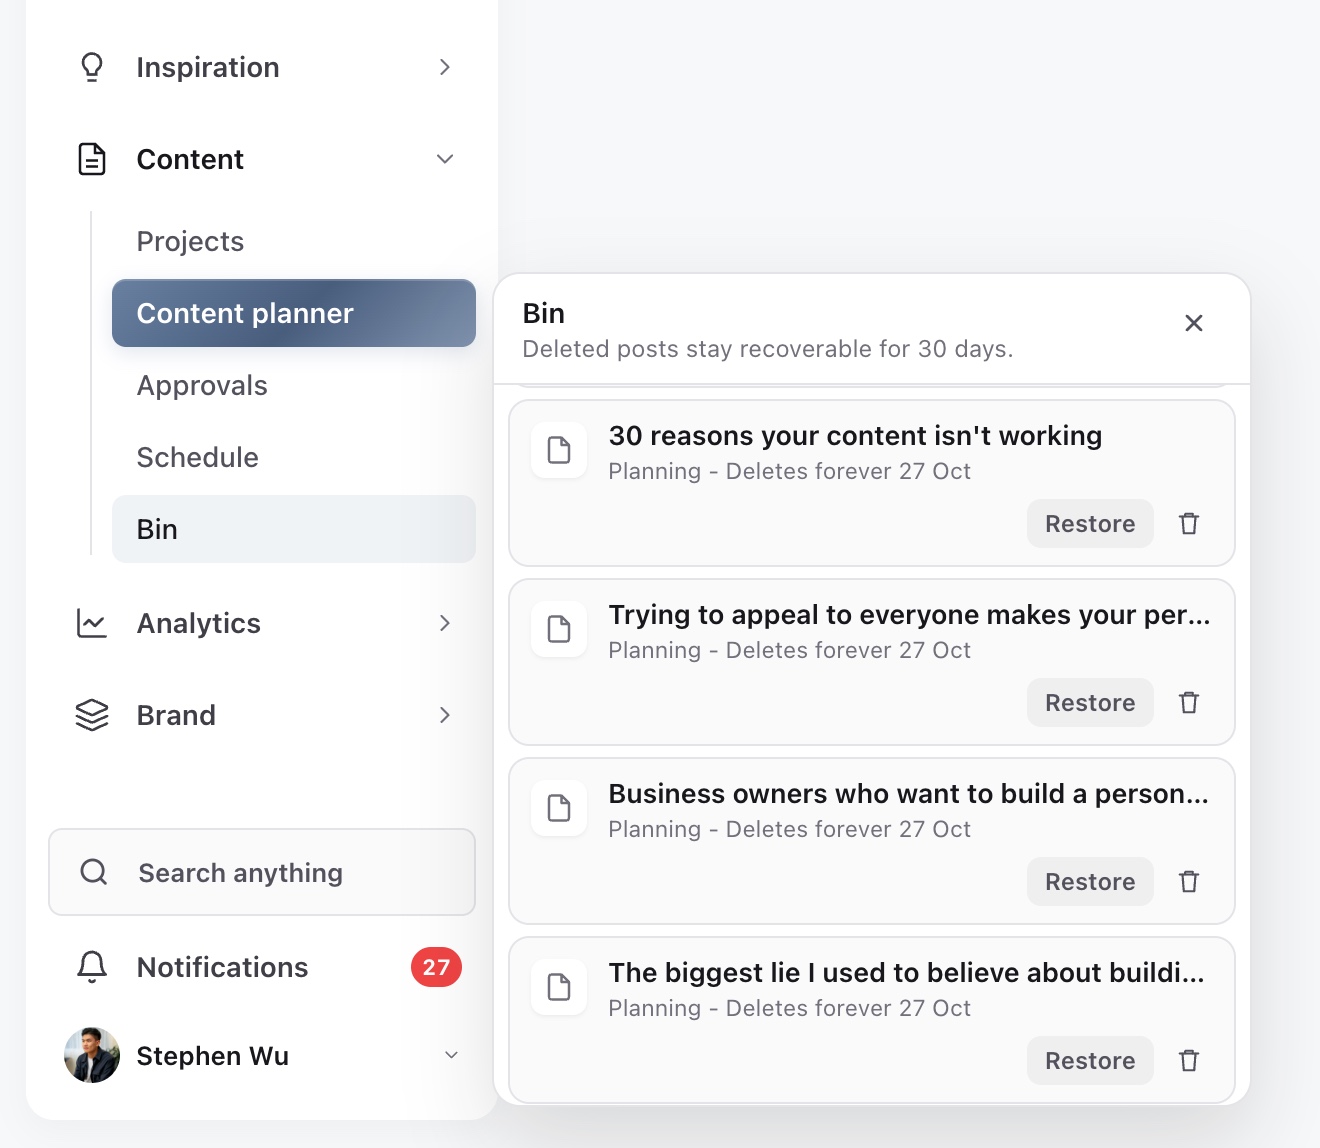1320x1148 pixels.
Task: Collapse the Content section chevron
Action: (445, 159)
